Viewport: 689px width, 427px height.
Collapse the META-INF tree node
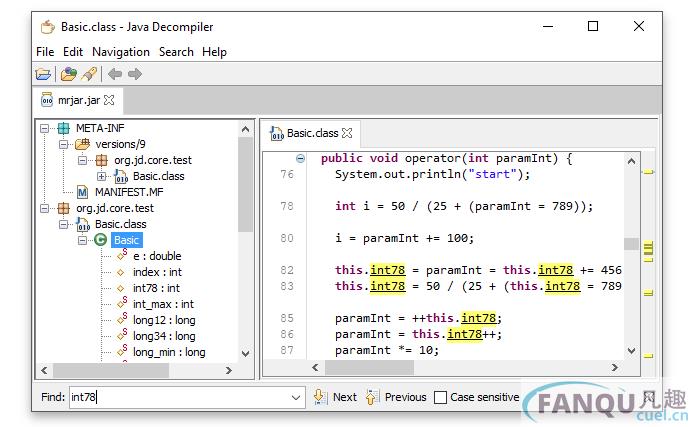[44, 128]
